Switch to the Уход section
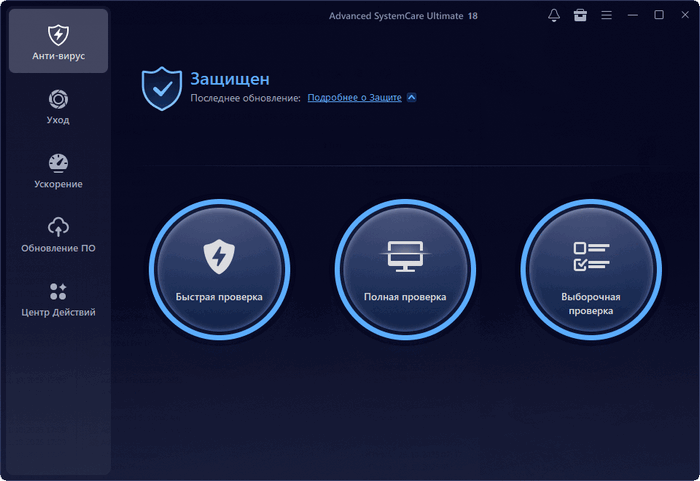The width and height of the screenshot is (700, 481). [58, 107]
